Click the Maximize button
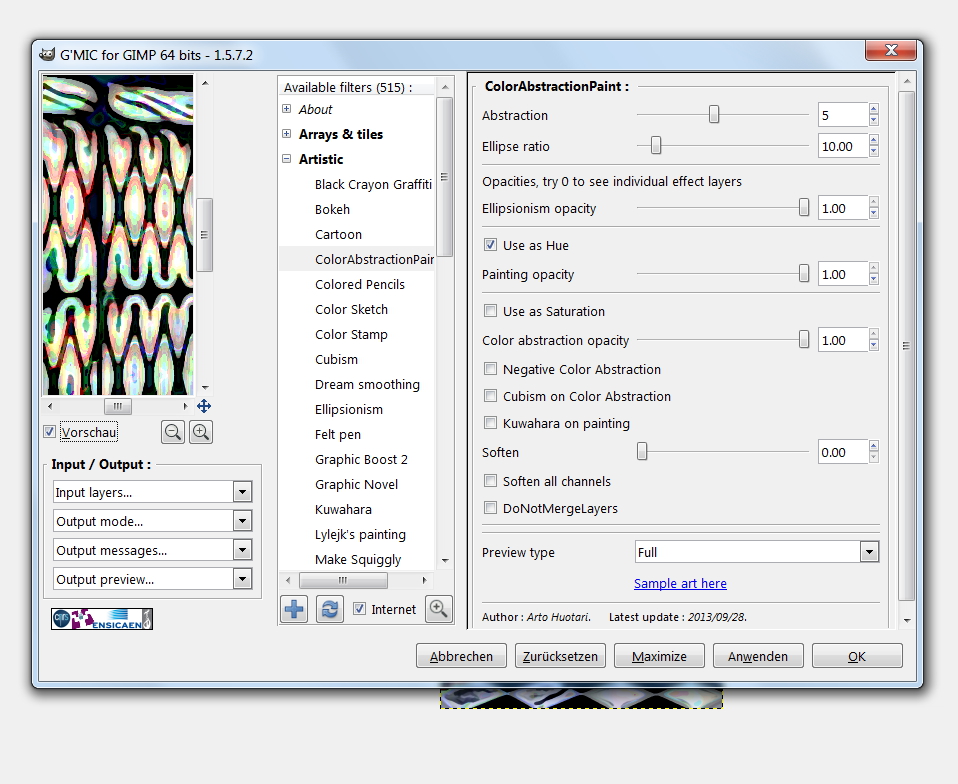 [x=659, y=656]
